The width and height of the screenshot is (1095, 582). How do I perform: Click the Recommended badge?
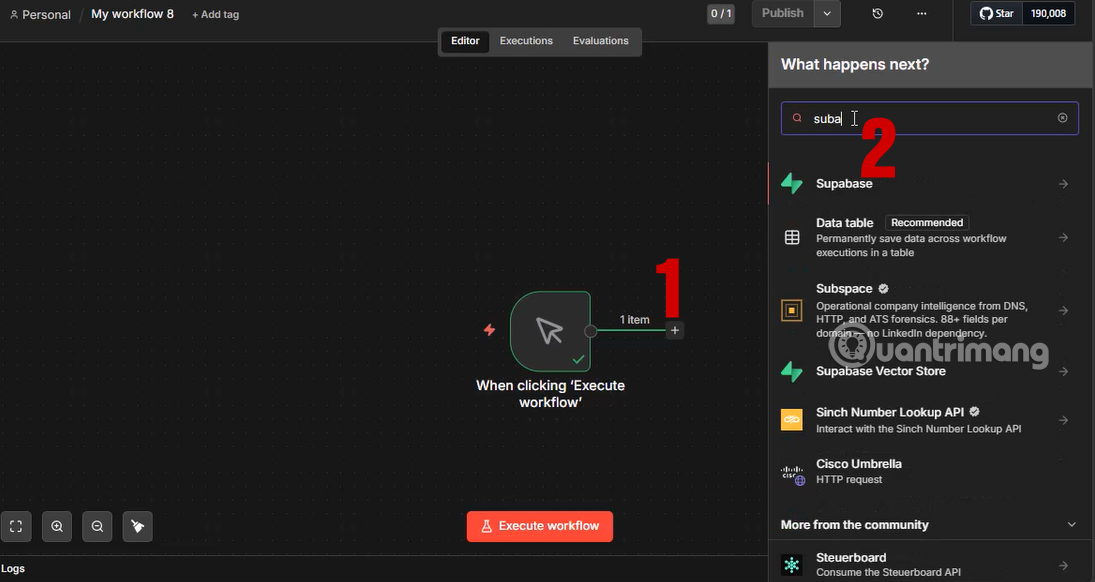tap(927, 222)
